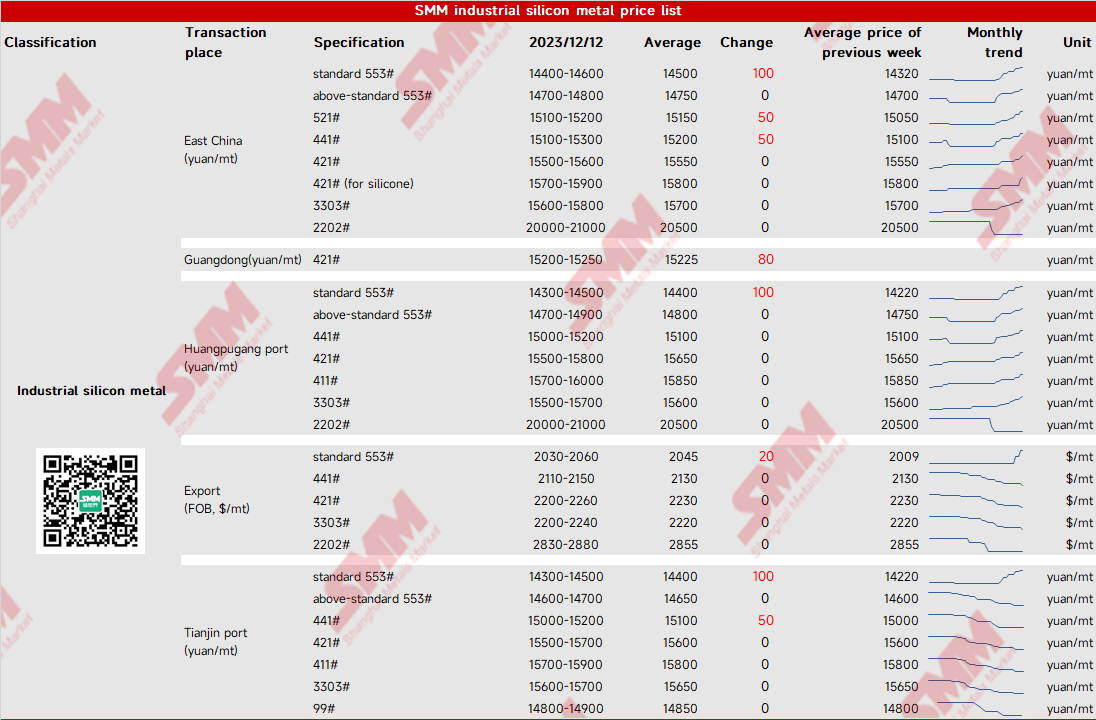1096x720 pixels.
Task: Click the average value '14750'
Action: (680, 96)
